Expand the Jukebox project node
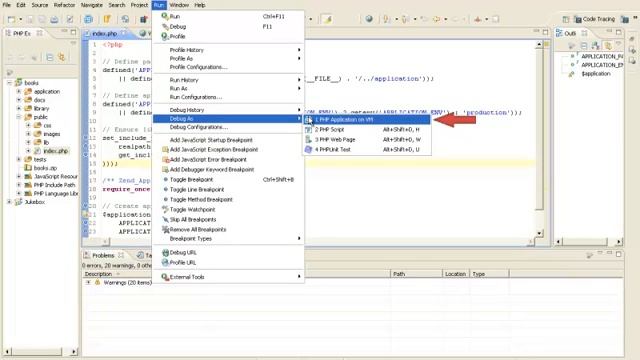Image resolution: width=640 pixels, height=360 pixels. 9,202
